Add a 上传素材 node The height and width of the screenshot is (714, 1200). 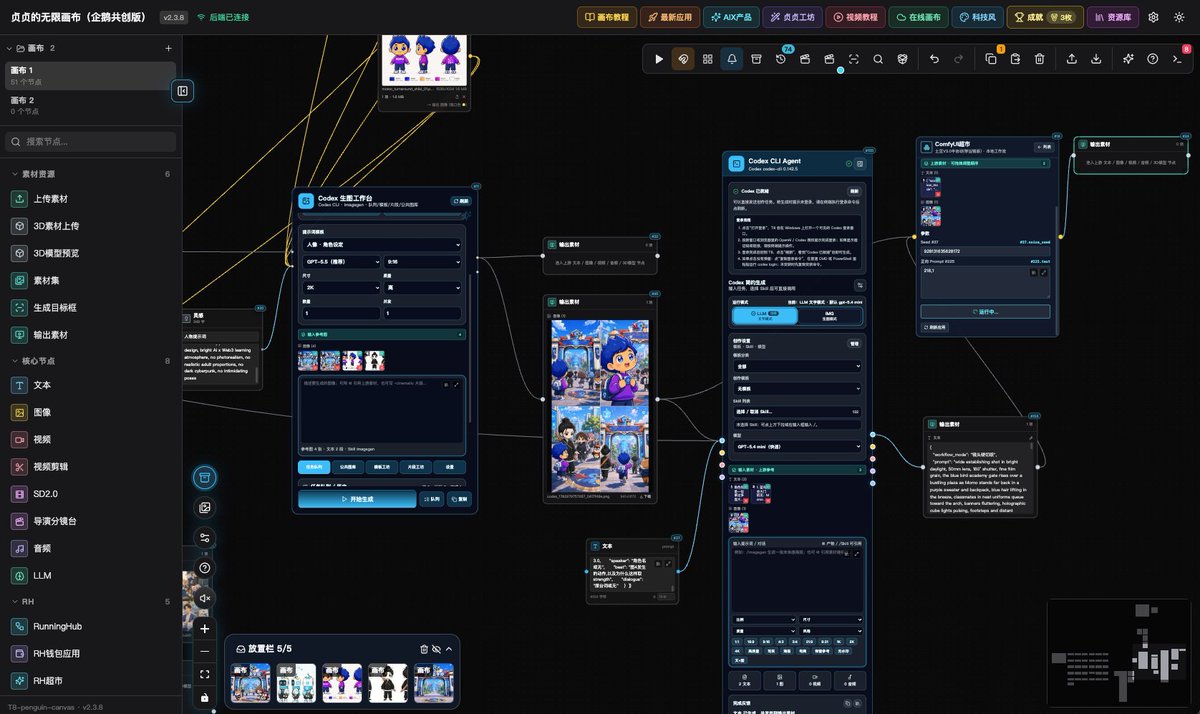91,198
